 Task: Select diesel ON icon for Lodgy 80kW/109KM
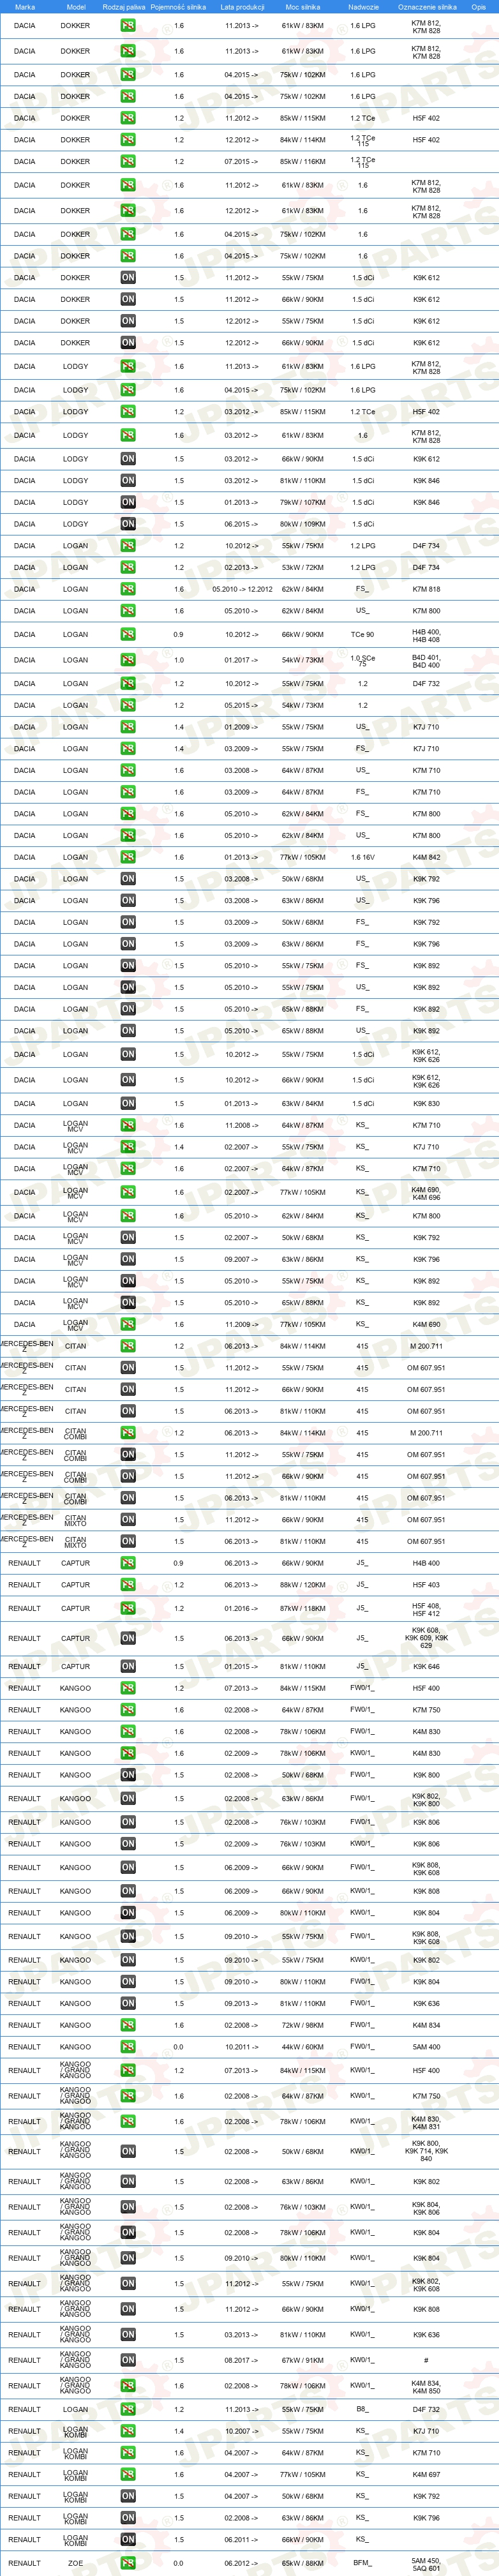coord(128,524)
